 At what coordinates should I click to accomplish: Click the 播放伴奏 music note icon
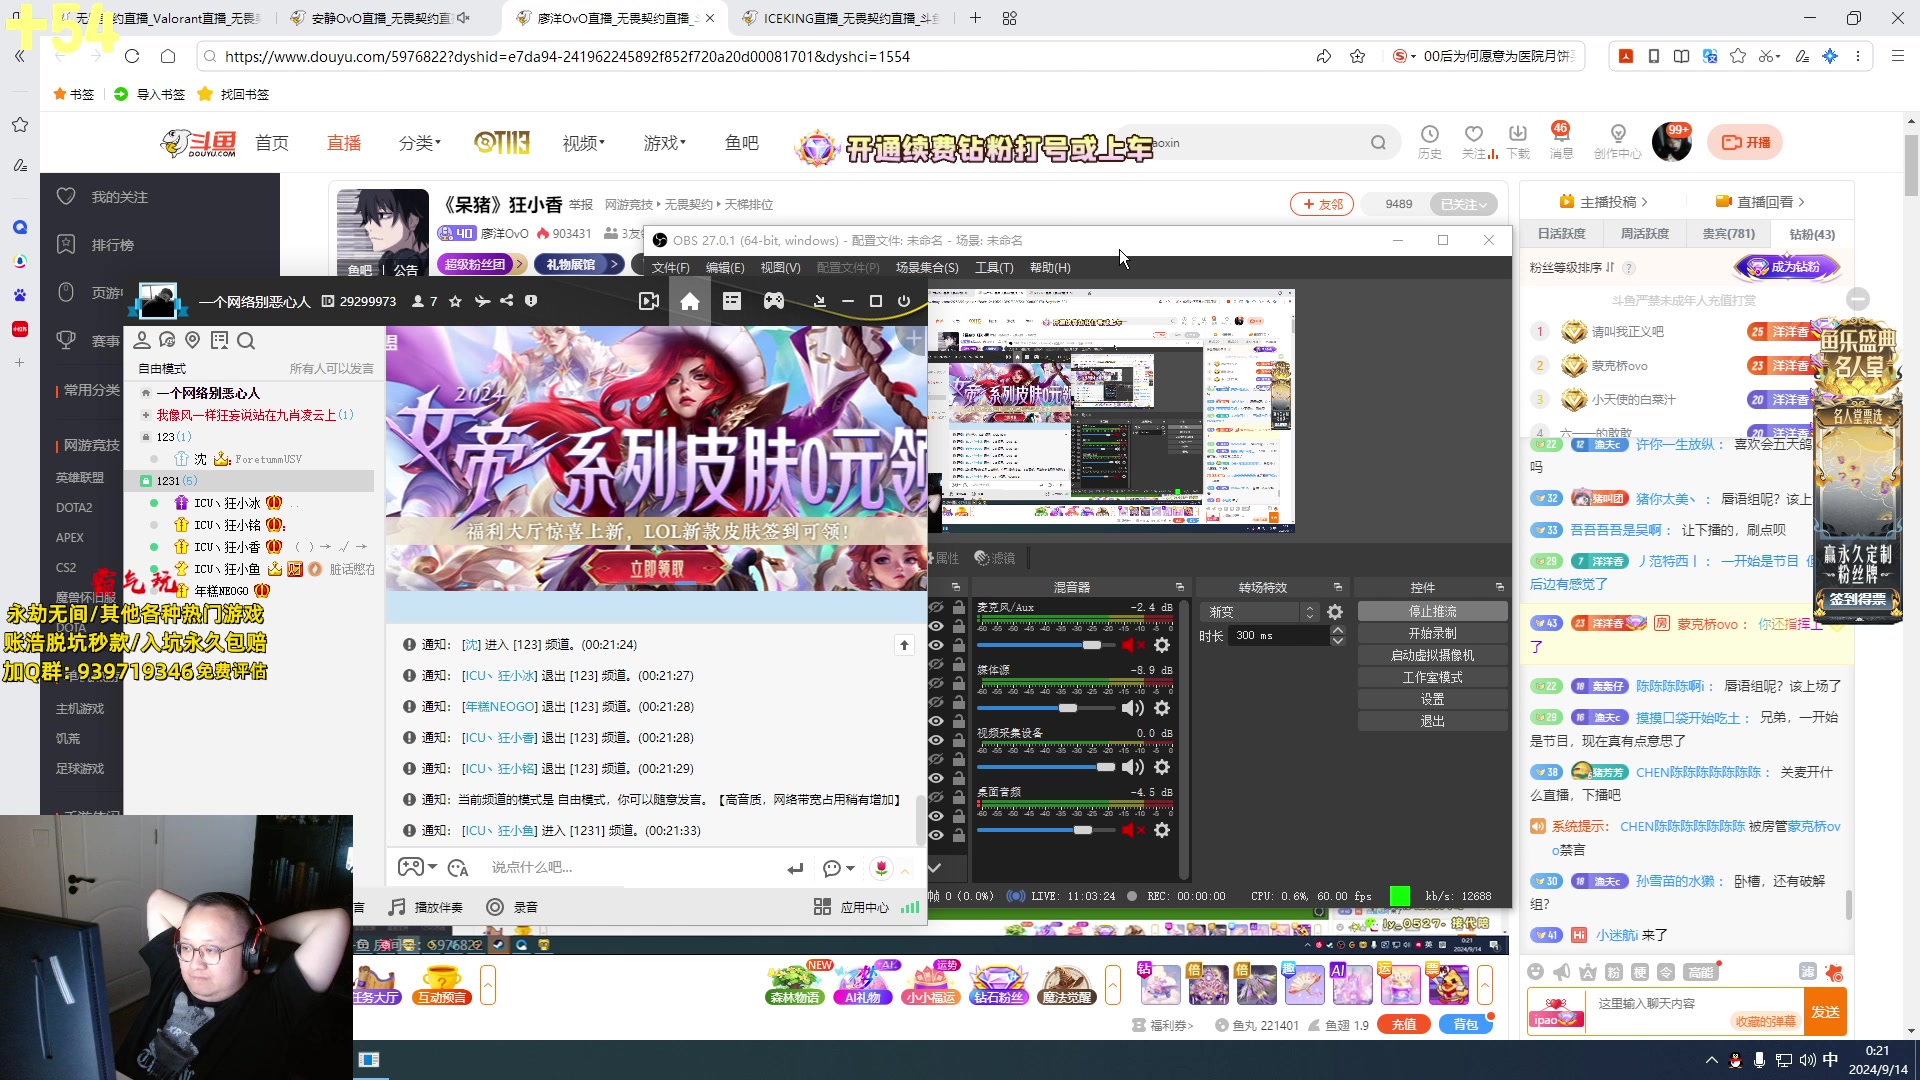tap(397, 907)
